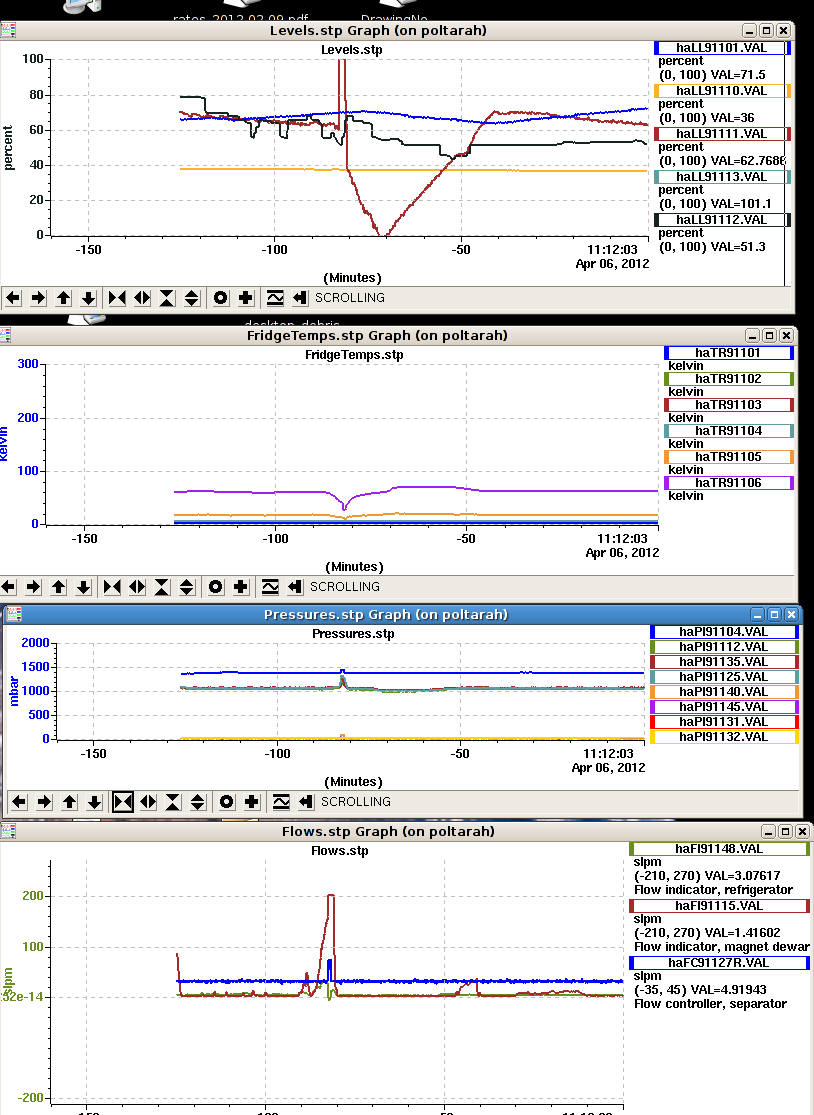Select the haLL91113.VAL legend entry
The height and width of the screenshot is (1115, 814).
coord(722,177)
